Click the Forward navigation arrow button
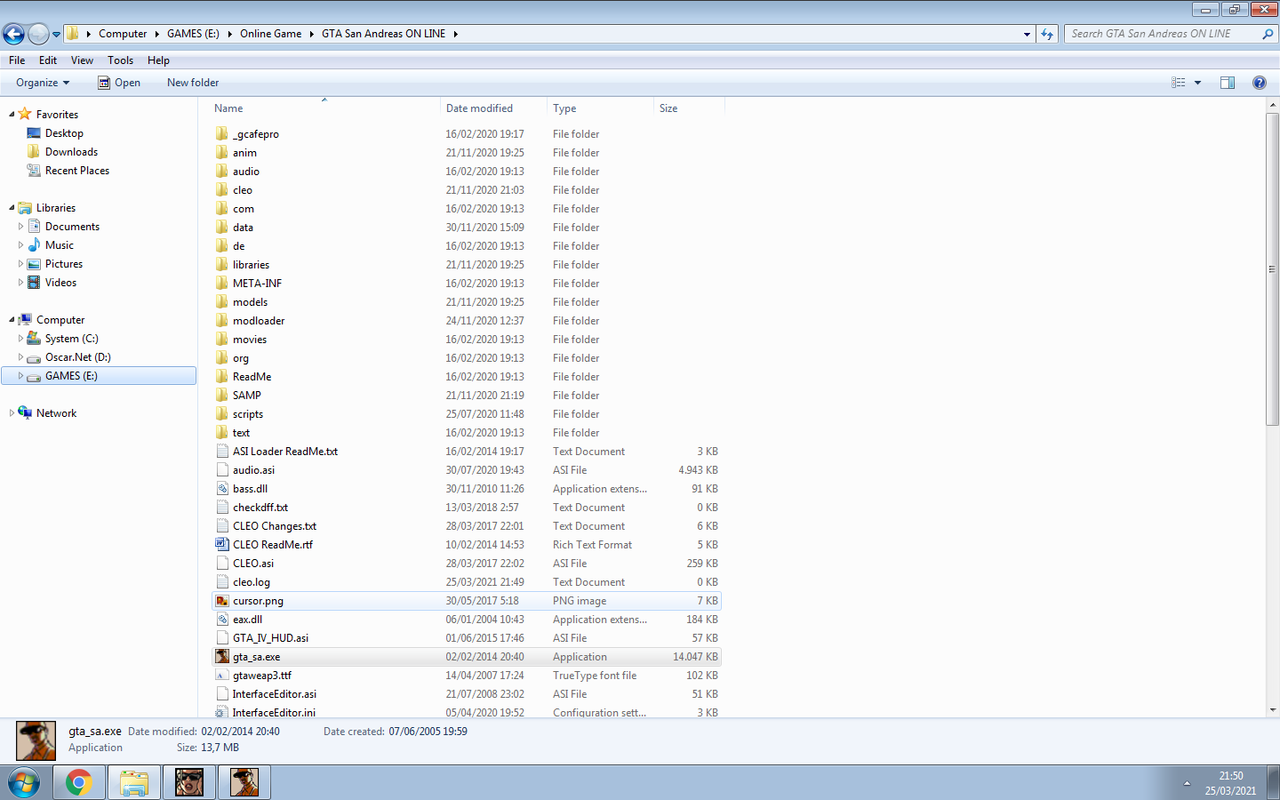 (38, 34)
